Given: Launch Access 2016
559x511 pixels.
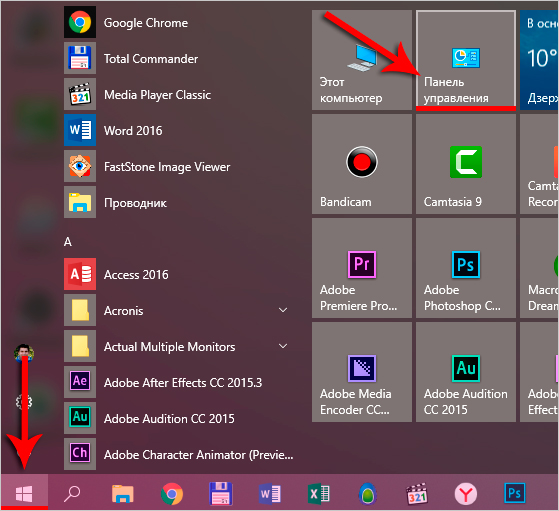Looking at the screenshot, I should pos(178,274).
